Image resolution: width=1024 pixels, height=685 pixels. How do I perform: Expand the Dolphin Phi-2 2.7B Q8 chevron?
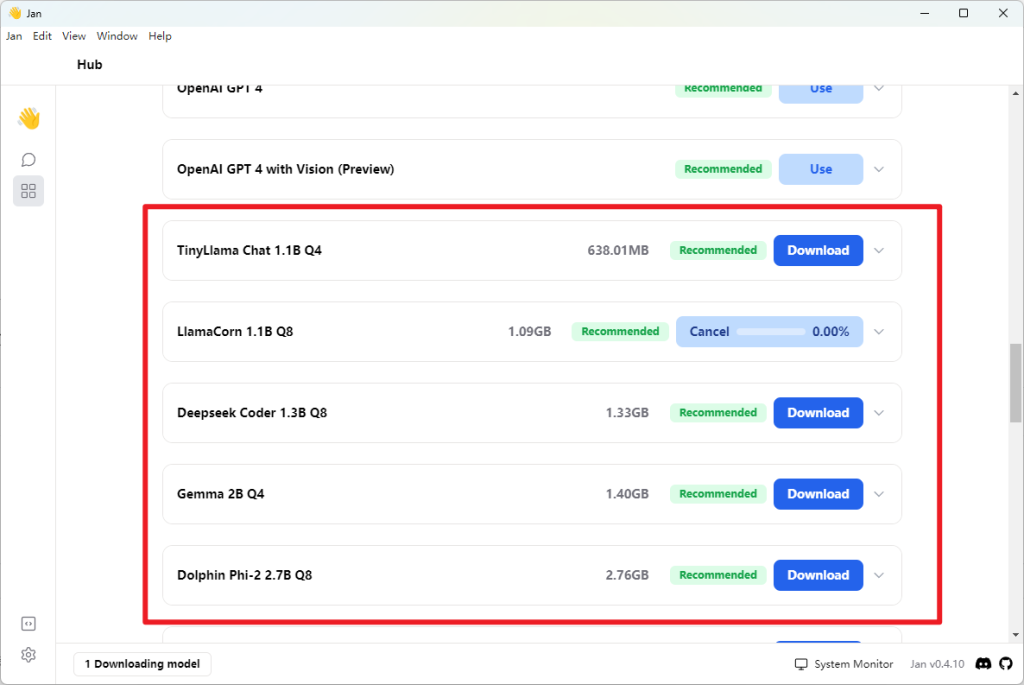coord(879,575)
